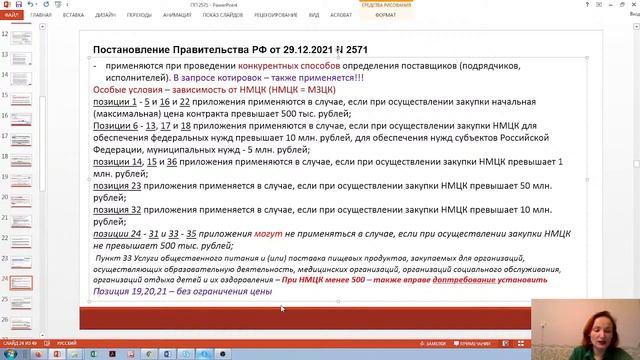Screen dimensions: 640x360
Task: Select slide 16 thumbnail
Action: coord(21,120)
